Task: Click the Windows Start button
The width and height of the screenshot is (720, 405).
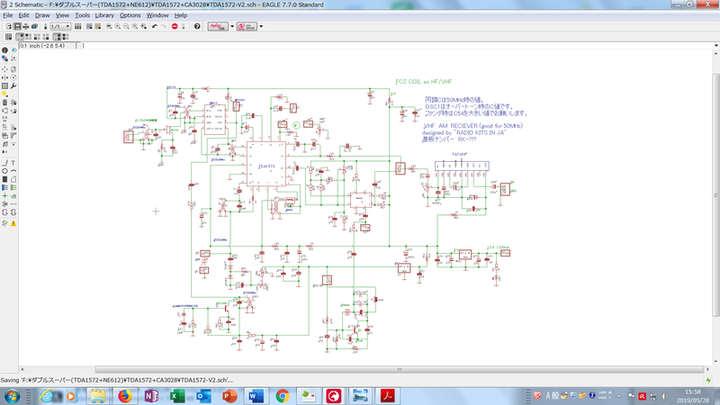Action: click(x=13, y=396)
